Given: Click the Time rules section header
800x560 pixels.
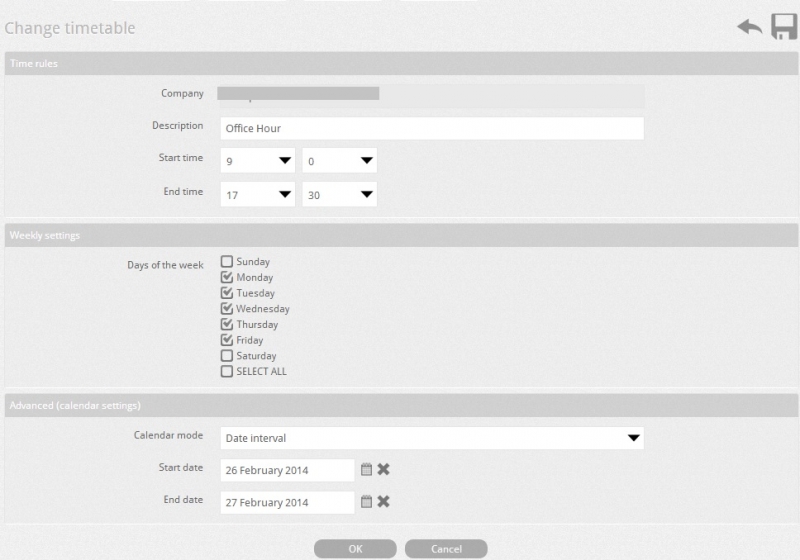Looking at the screenshot, I should click(401, 63).
